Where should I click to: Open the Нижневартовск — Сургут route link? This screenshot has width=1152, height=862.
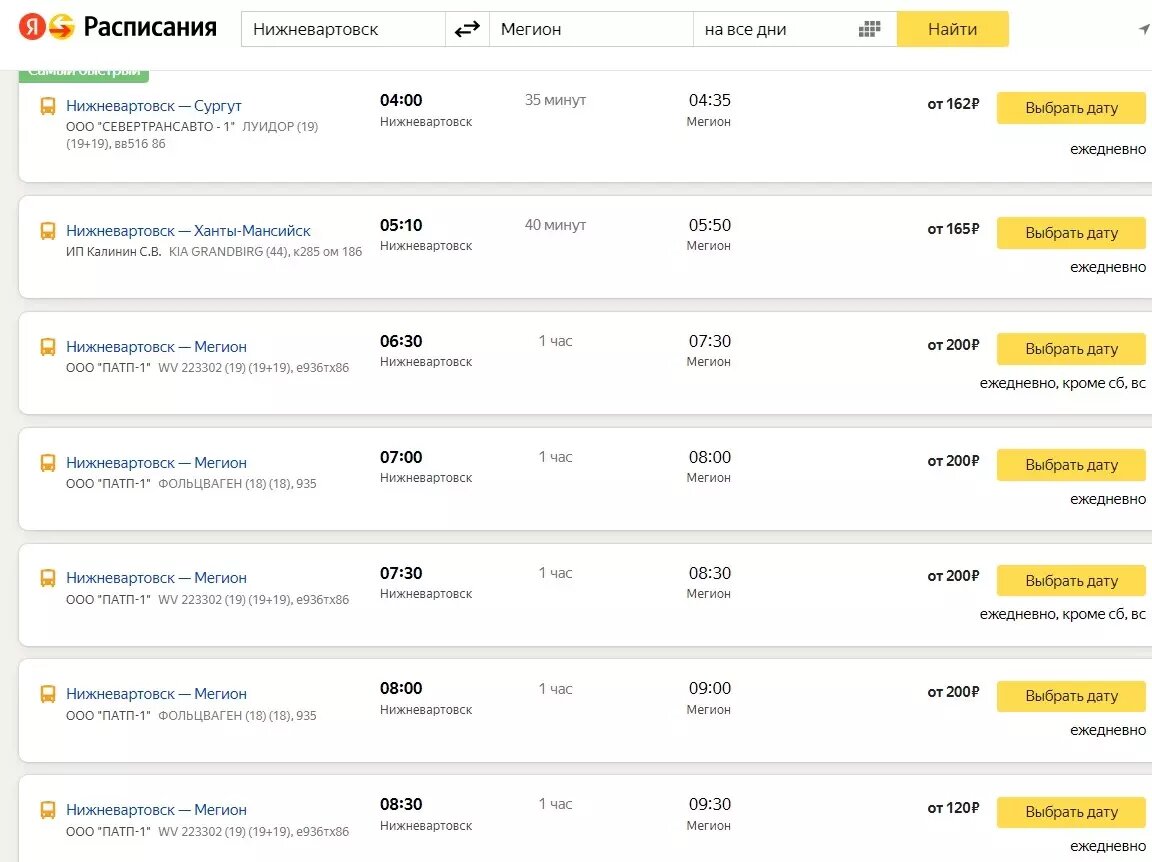(154, 106)
